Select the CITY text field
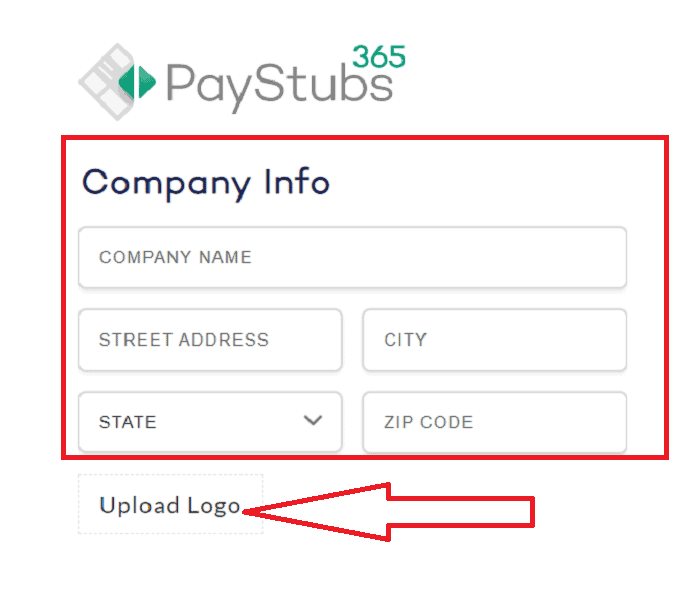The width and height of the screenshot is (690, 604). [495, 340]
